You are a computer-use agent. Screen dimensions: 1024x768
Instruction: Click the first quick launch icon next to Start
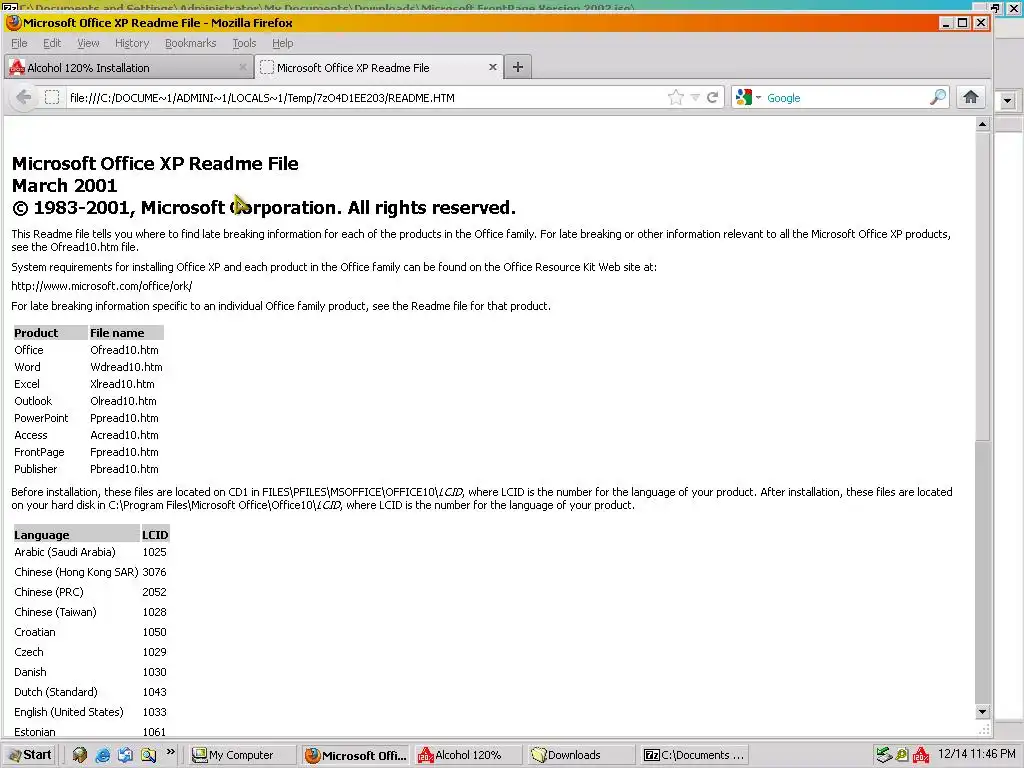point(80,755)
